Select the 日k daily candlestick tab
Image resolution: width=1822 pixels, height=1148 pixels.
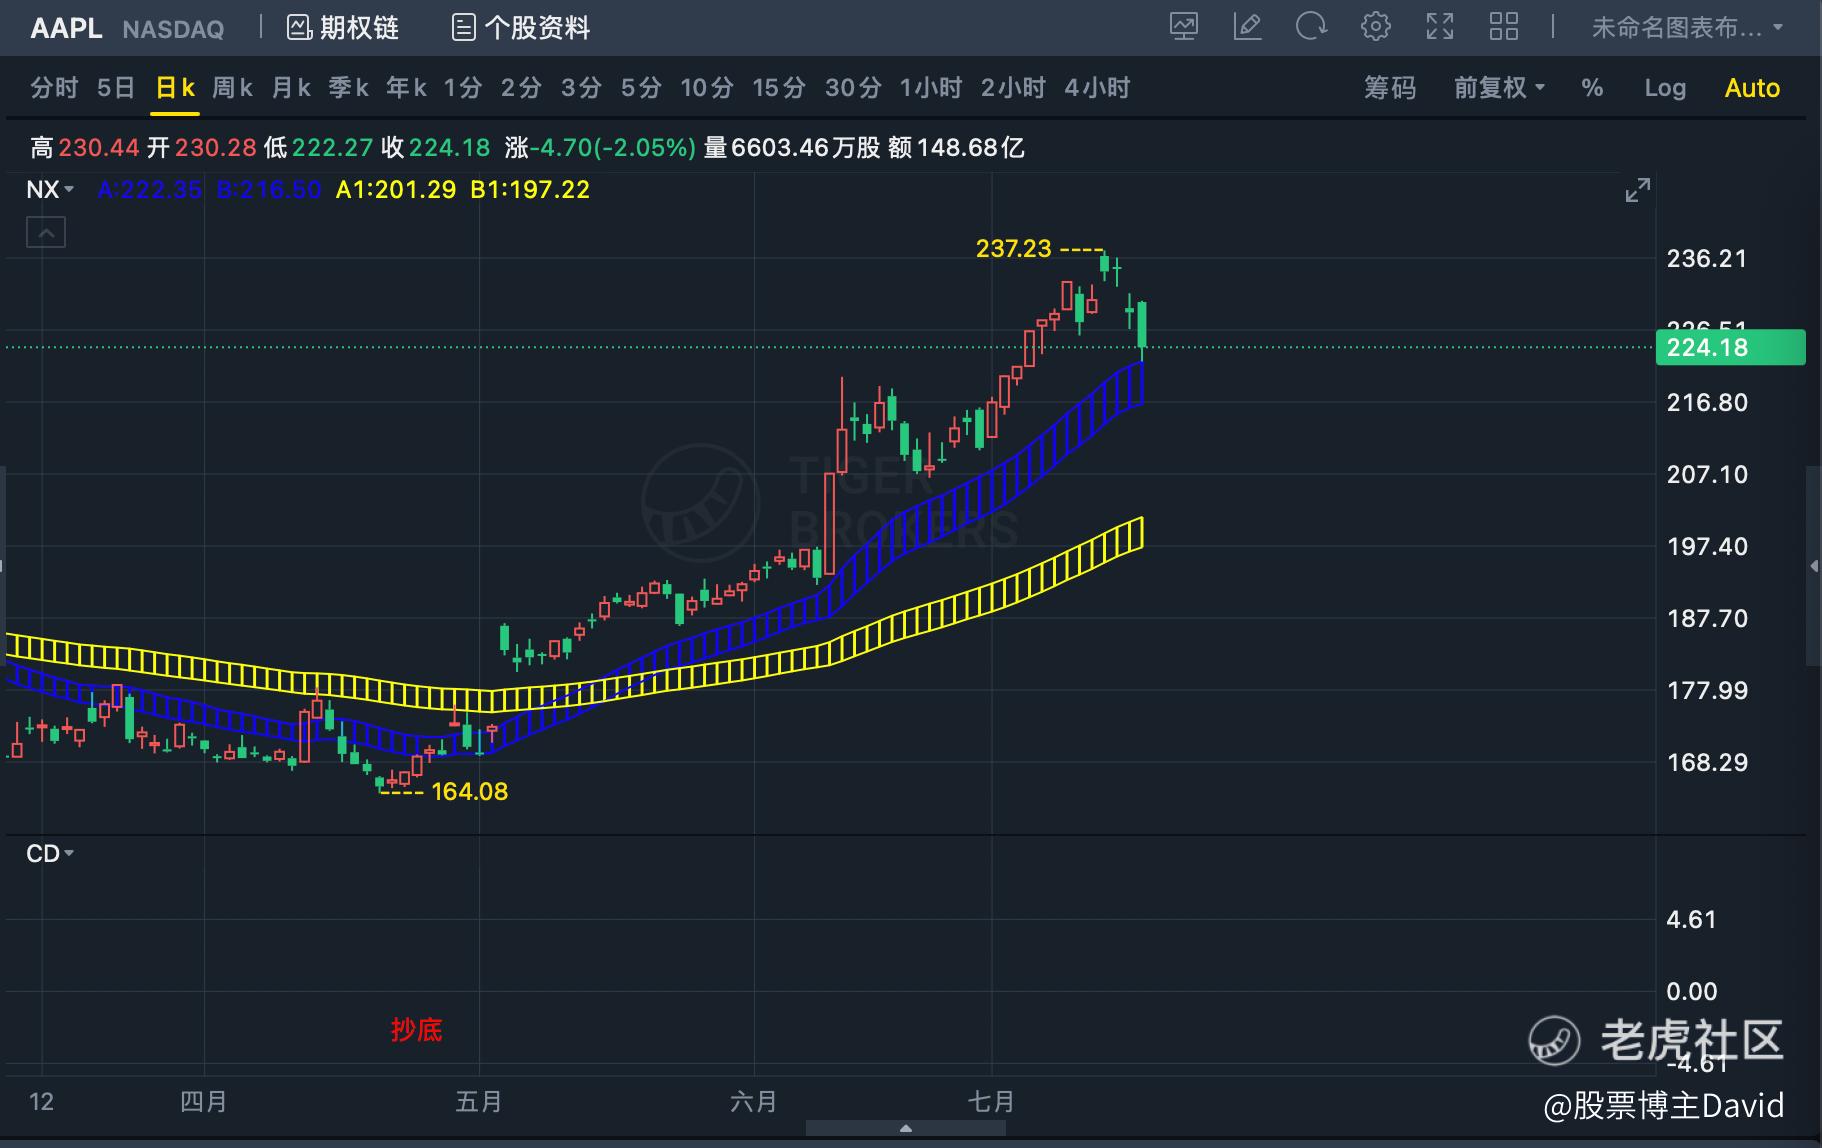click(x=175, y=88)
